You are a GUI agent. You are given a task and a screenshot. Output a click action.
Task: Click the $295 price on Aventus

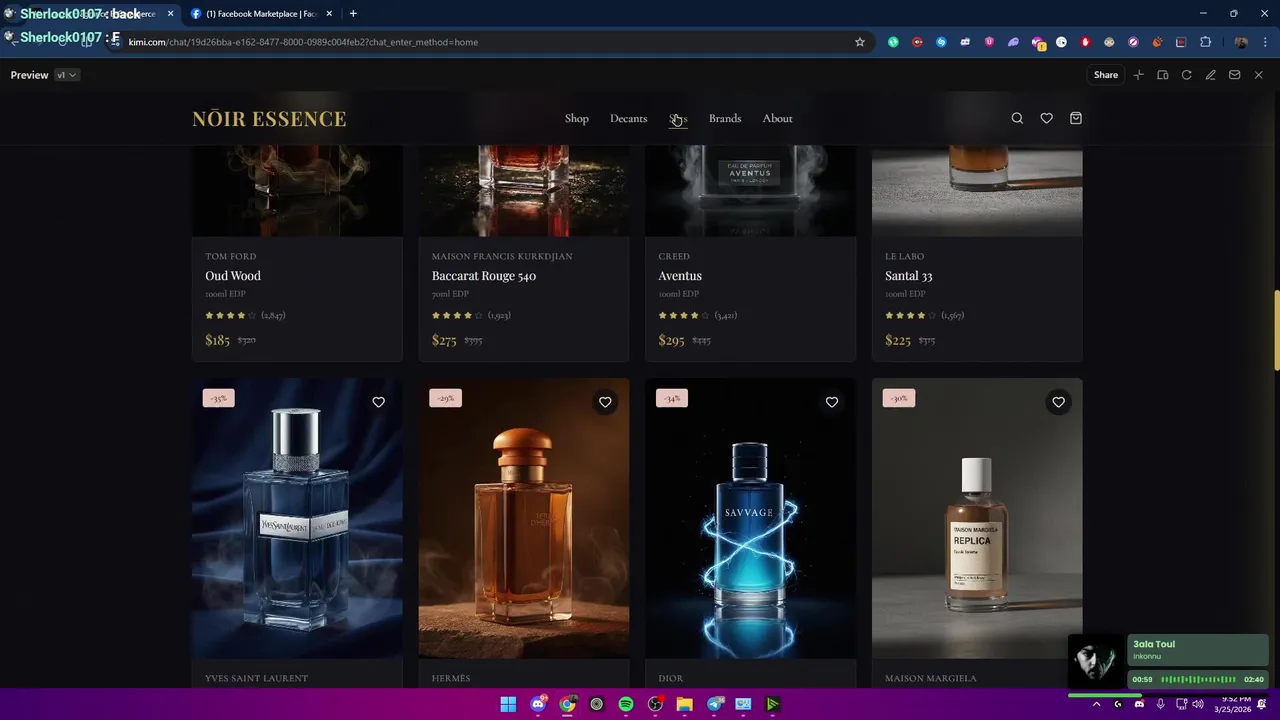(x=671, y=340)
